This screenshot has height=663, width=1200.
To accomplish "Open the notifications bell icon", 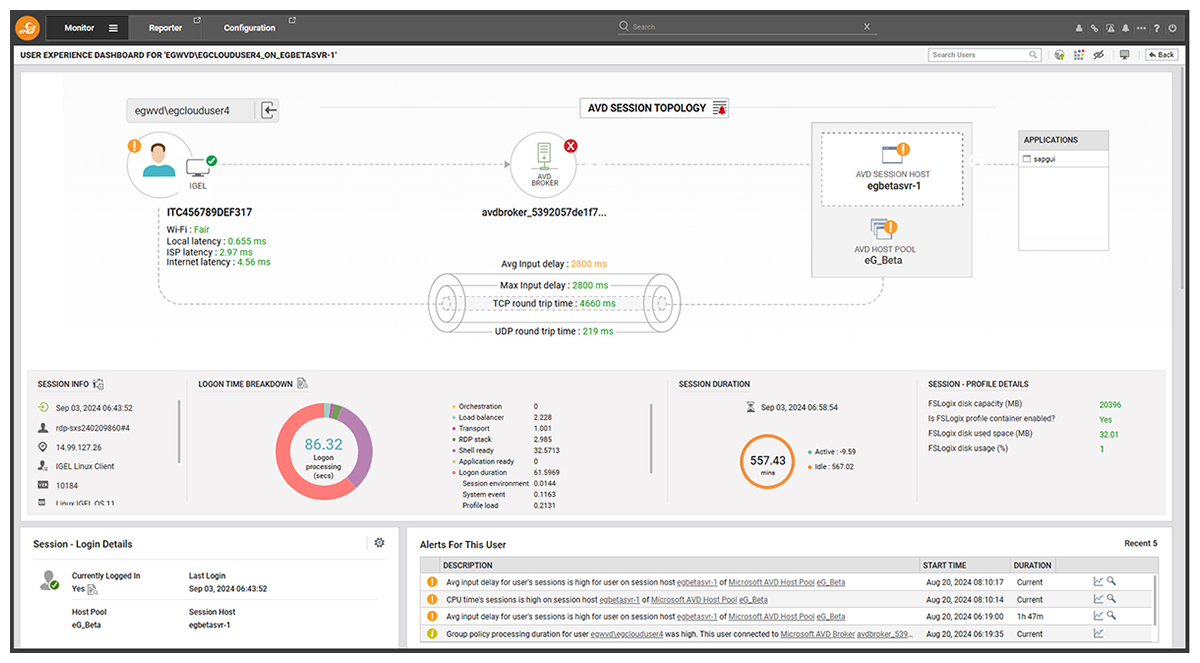I will pyautogui.click(x=1126, y=28).
